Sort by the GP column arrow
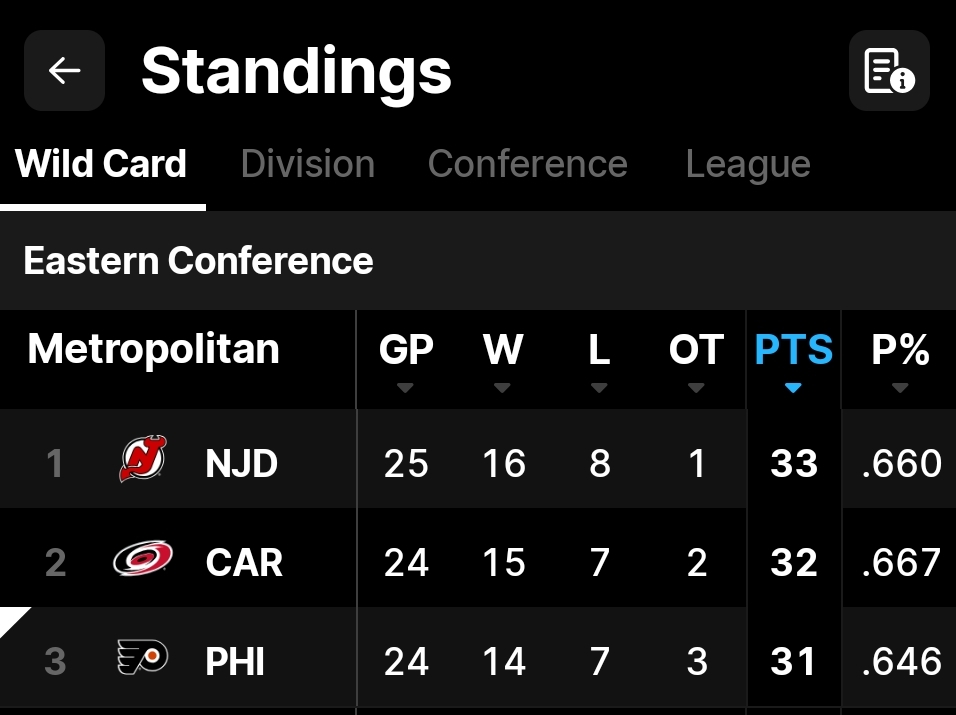The image size is (956, 715). pyautogui.click(x=405, y=388)
